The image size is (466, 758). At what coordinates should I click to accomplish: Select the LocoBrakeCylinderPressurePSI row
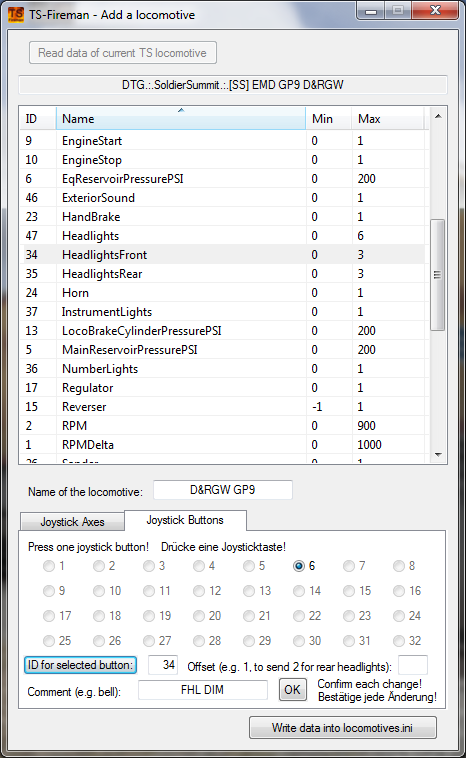click(224, 331)
